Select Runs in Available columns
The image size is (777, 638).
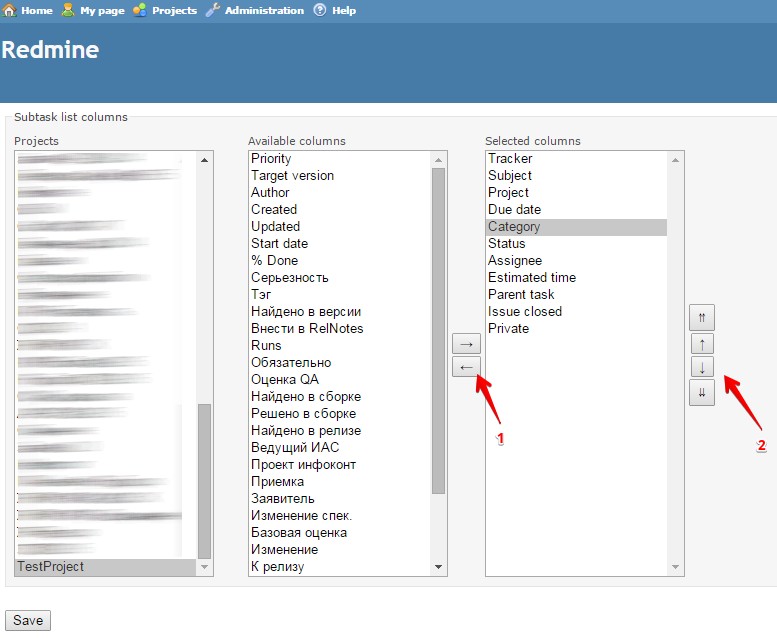340,346
